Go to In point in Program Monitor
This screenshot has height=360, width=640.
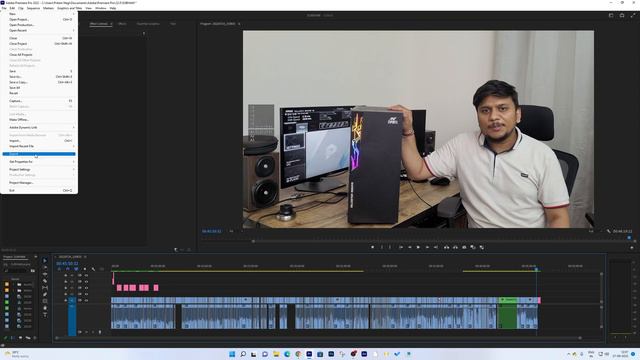tap(401, 247)
